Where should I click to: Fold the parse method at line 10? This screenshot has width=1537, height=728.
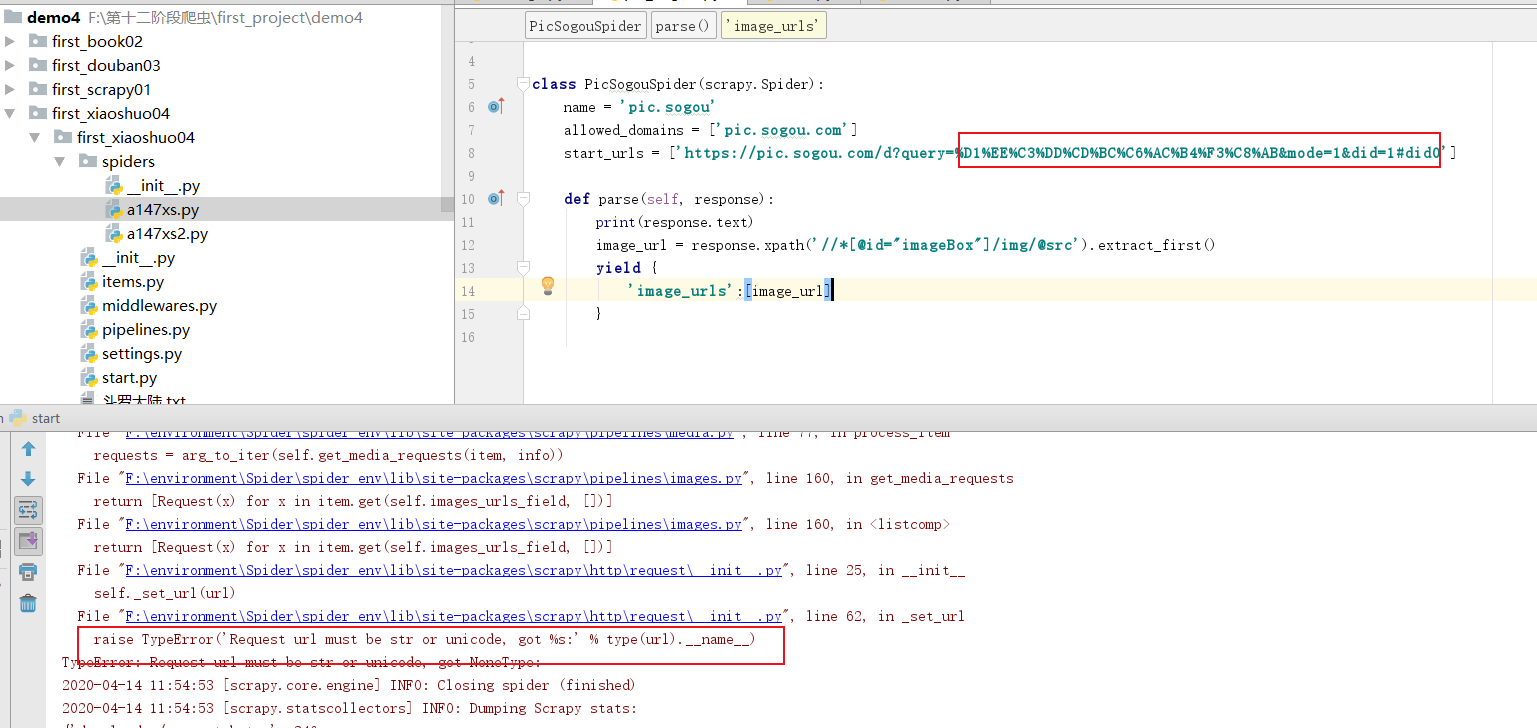pyautogui.click(x=522, y=198)
